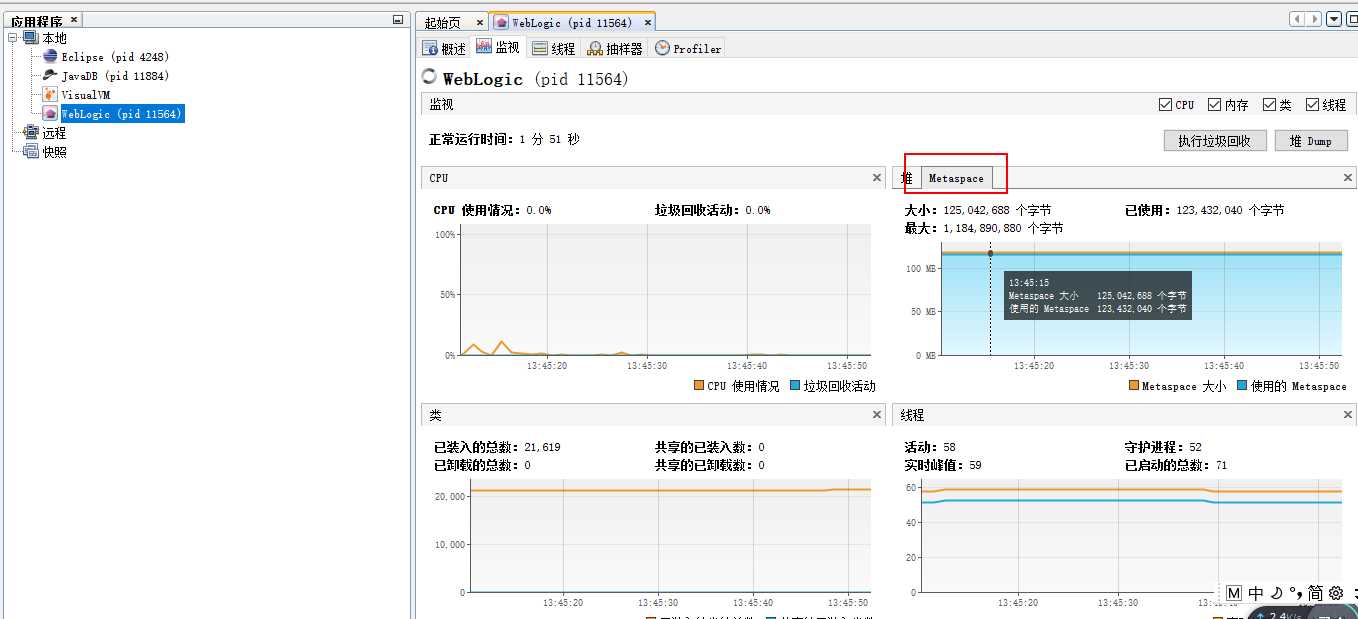Click the WebLogic icon in the applications tree

tap(50, 114)
